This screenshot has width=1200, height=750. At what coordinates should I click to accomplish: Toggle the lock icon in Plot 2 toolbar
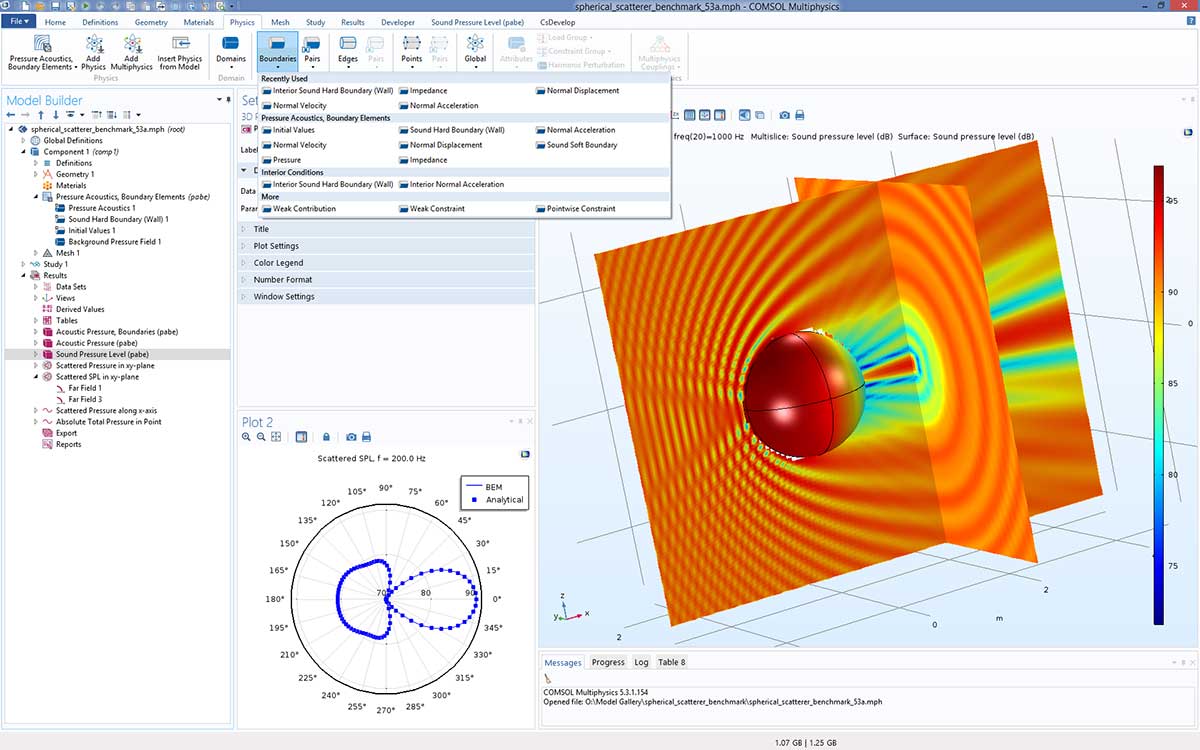coord(326,437)
